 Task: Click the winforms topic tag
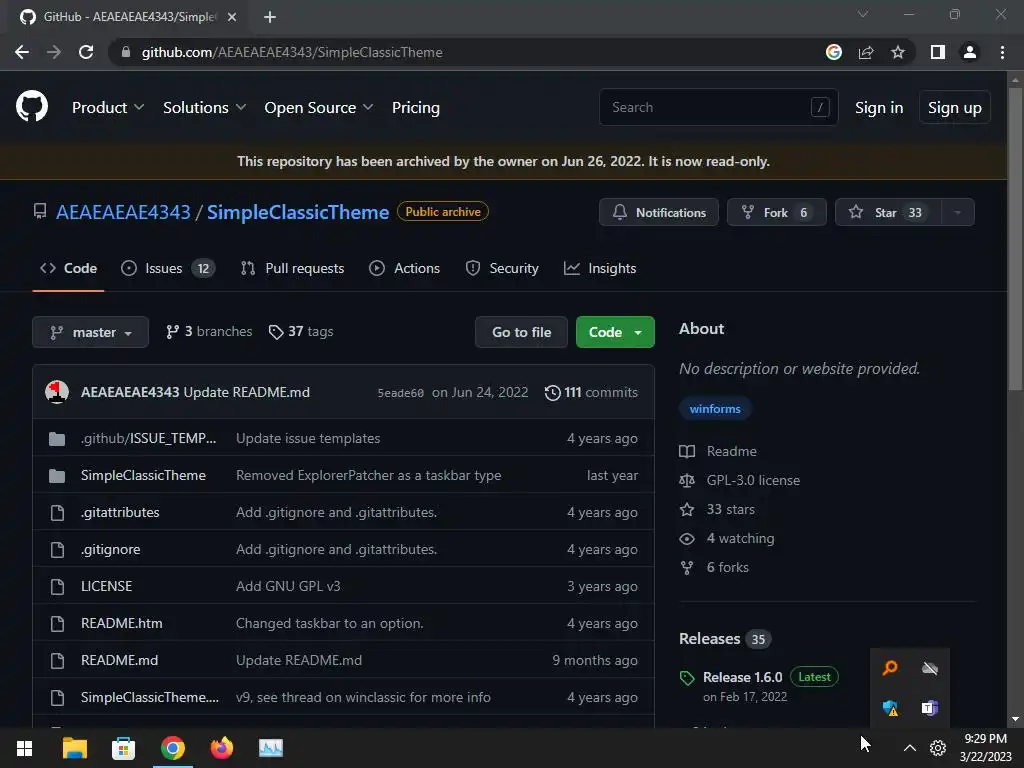[x=715, y=409]
